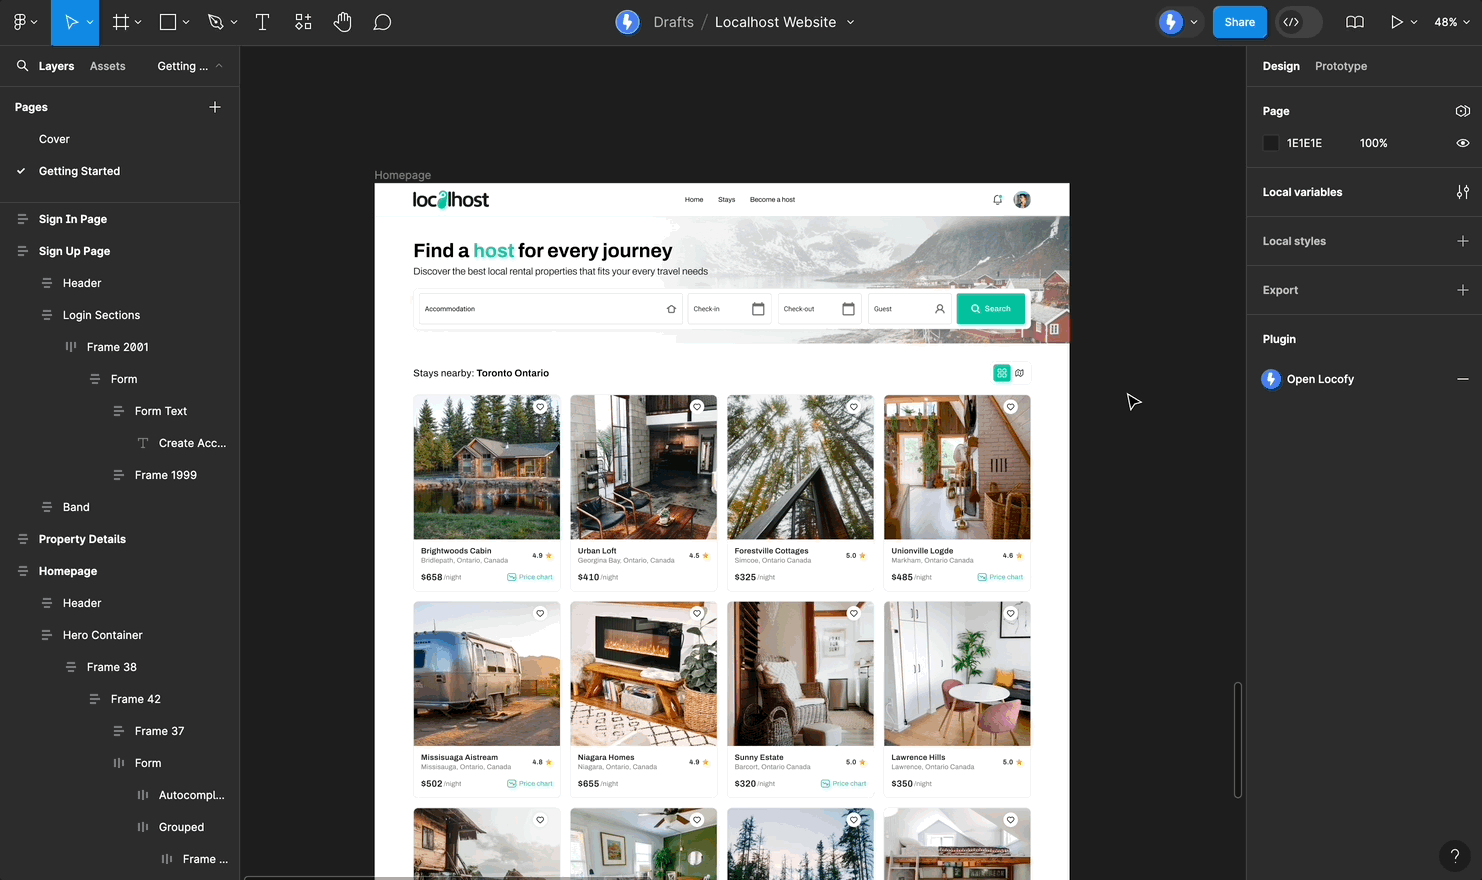
Task: Click the notification bell in Homepage header
Action: click(997, 200)
